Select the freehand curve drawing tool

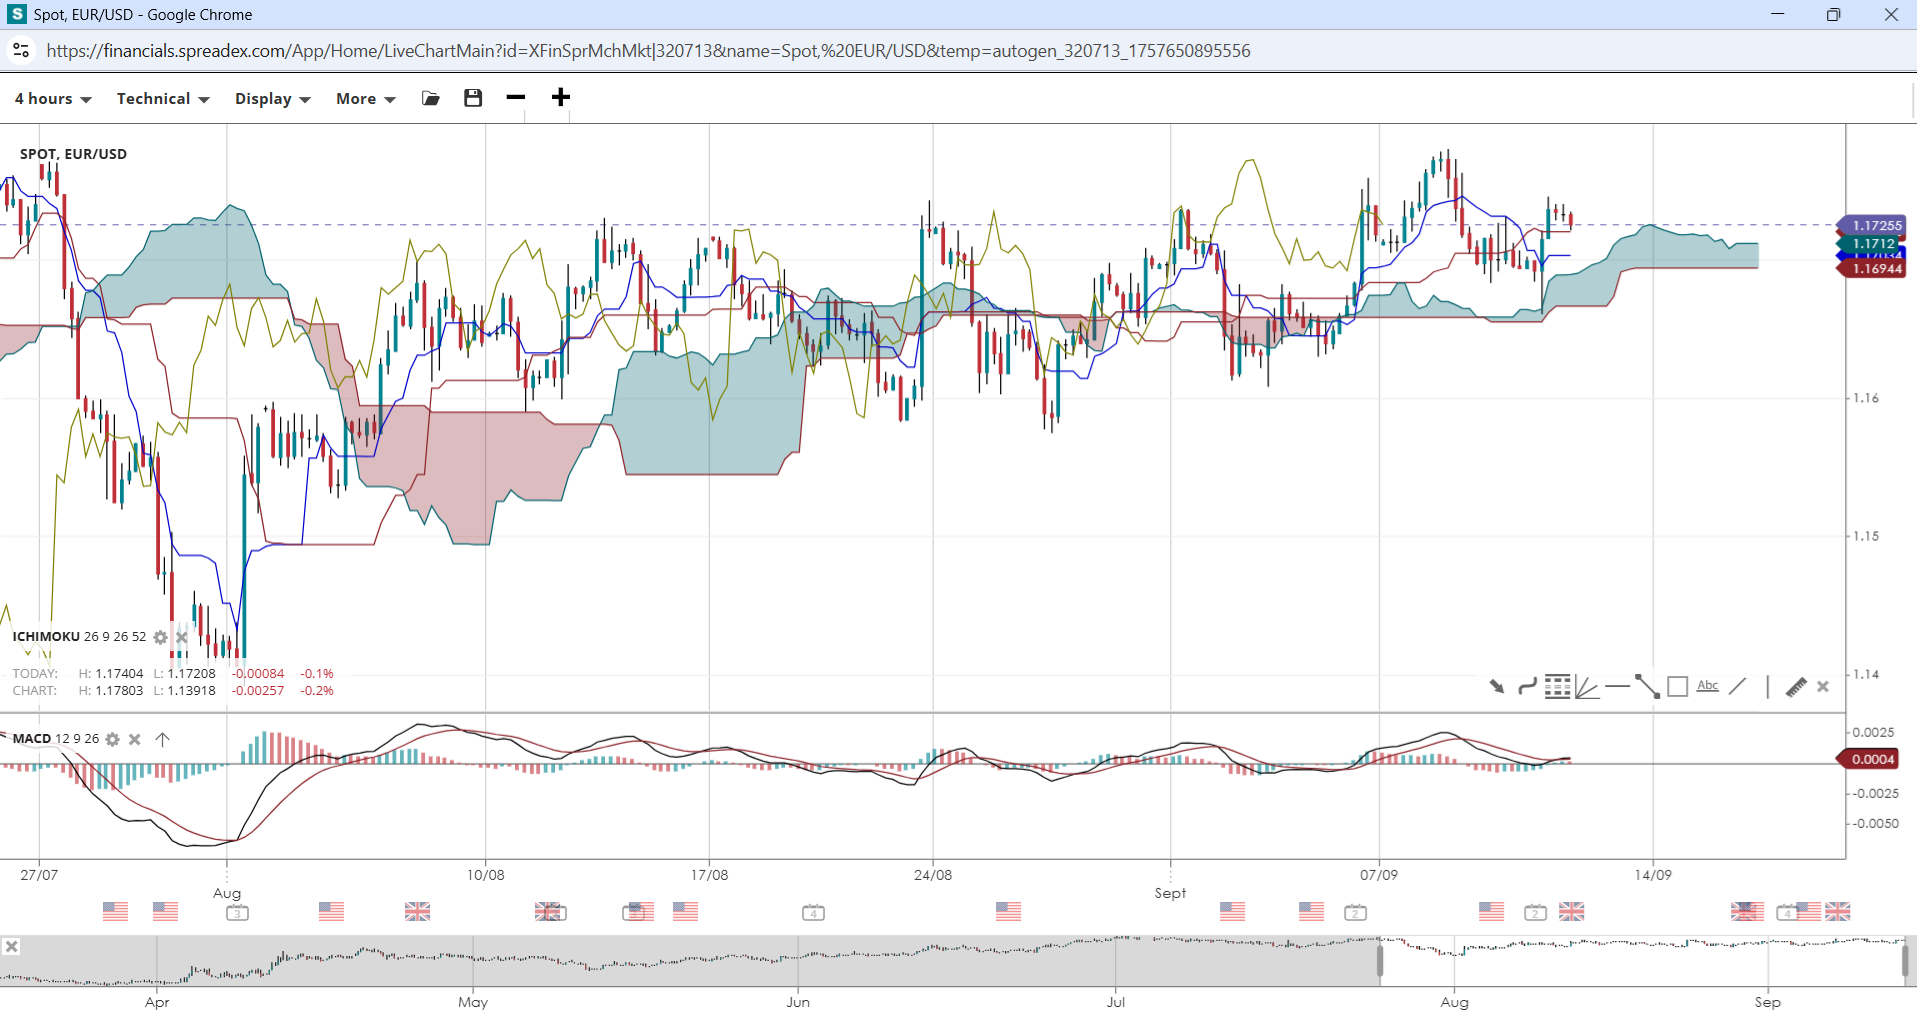point(1527,686)
